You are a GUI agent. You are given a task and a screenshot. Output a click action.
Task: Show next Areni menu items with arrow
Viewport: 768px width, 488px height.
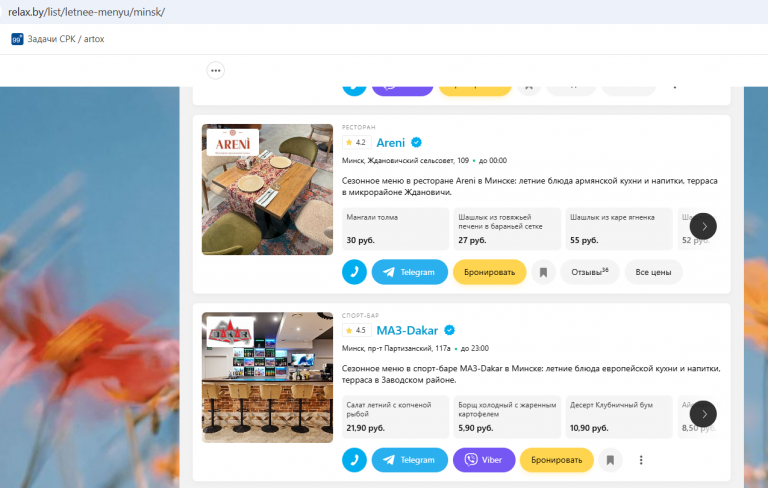703,226
